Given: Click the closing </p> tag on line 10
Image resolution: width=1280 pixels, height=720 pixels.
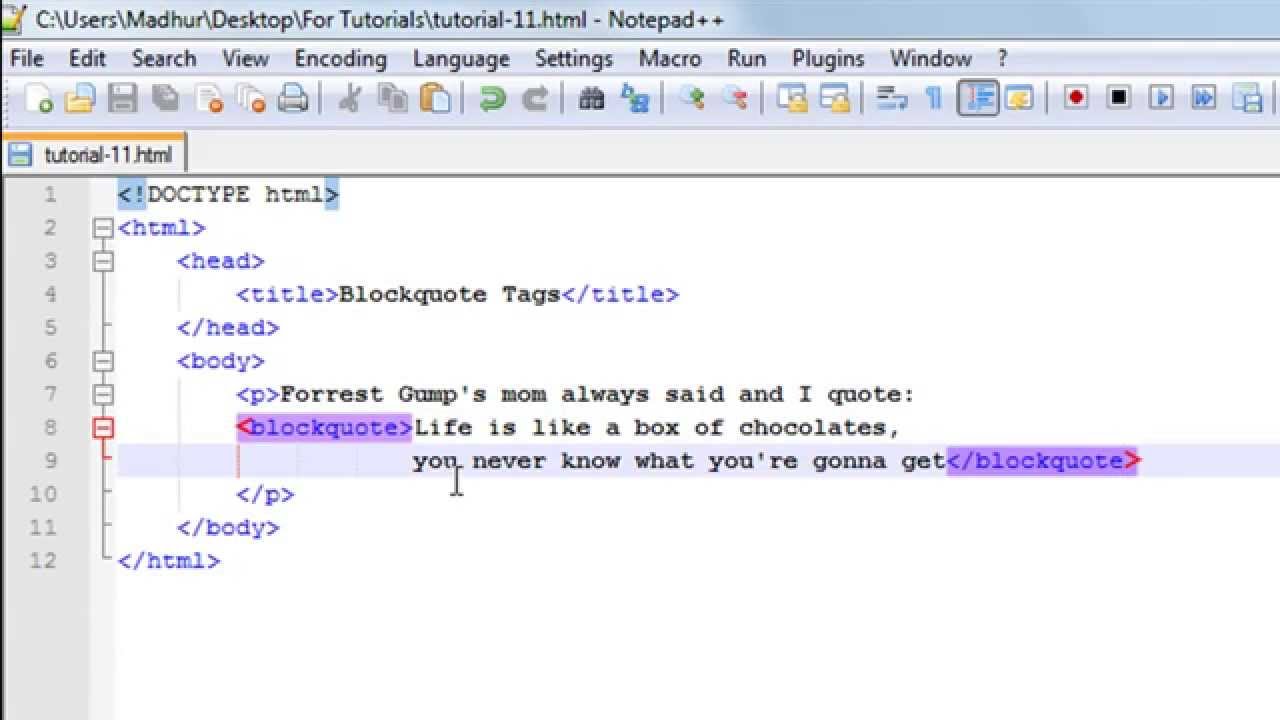Looking at the screenshot, I should pos(265,494).
